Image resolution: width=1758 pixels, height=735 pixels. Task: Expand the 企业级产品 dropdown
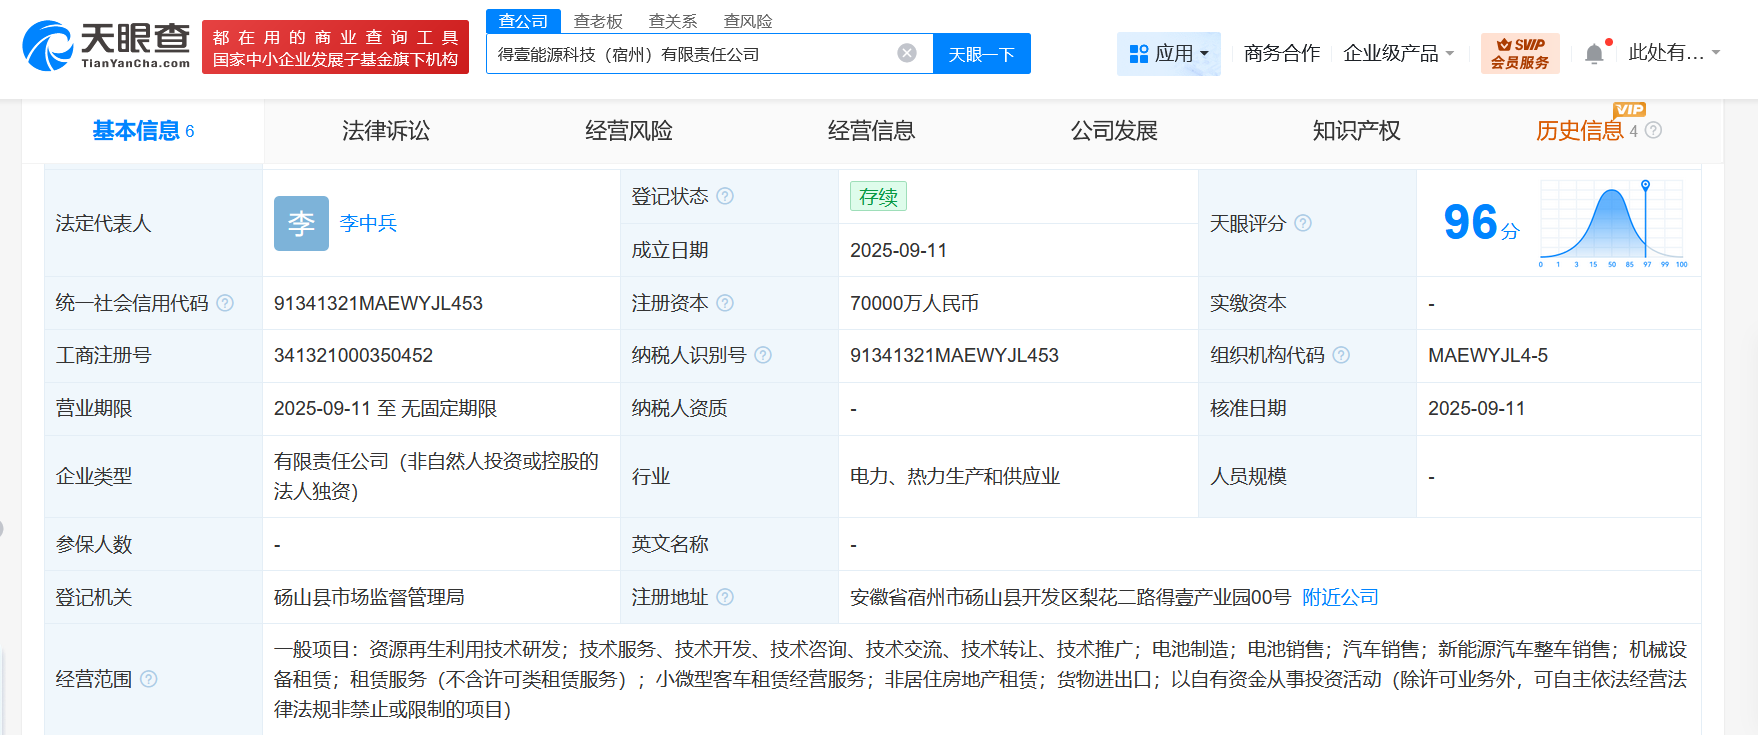point(1398,53)
